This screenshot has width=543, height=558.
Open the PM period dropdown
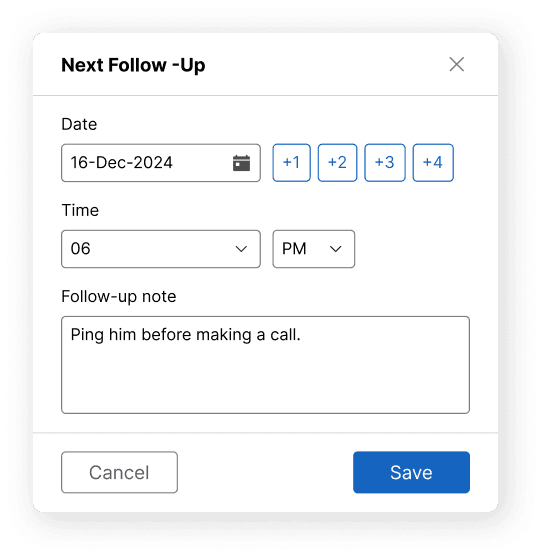click(313, 249)
